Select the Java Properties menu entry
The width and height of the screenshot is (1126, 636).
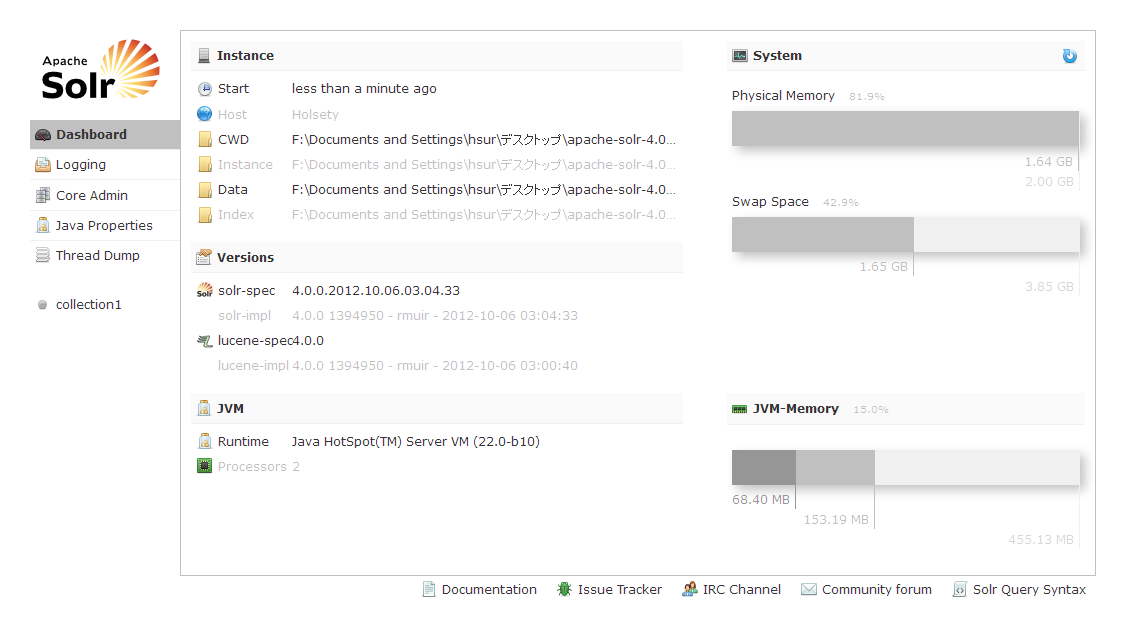click(x=104, y=226)
